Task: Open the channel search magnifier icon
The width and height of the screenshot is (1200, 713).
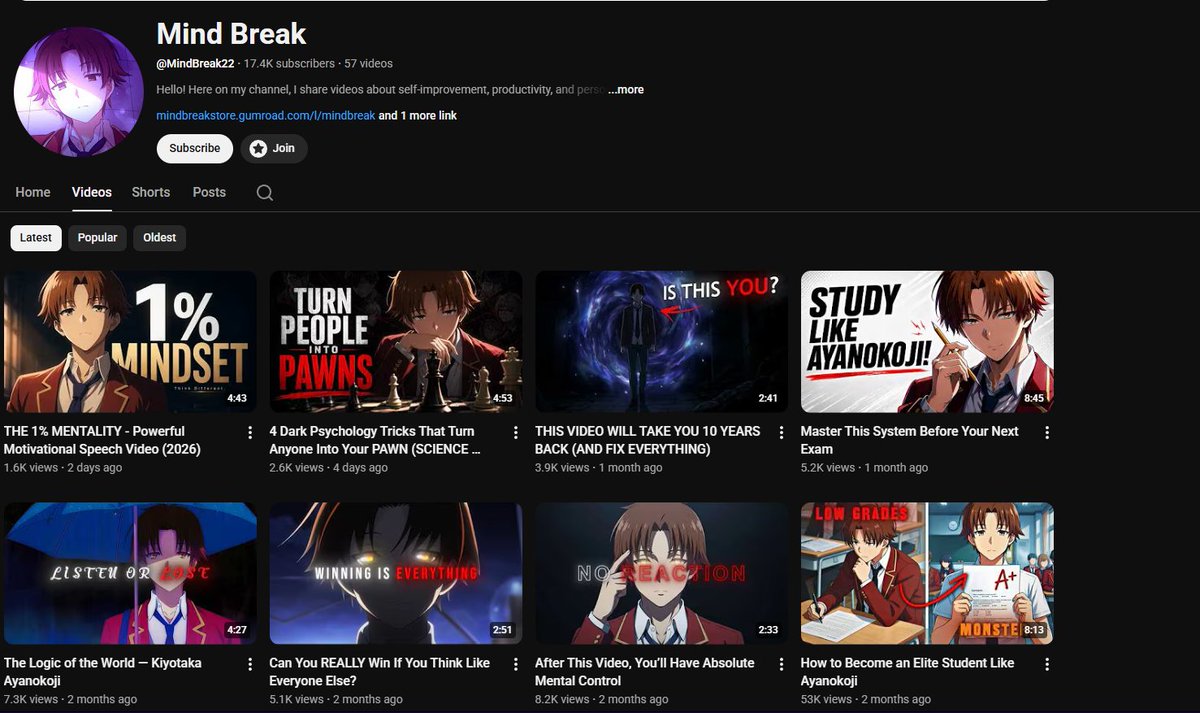Action: [264, 193]
